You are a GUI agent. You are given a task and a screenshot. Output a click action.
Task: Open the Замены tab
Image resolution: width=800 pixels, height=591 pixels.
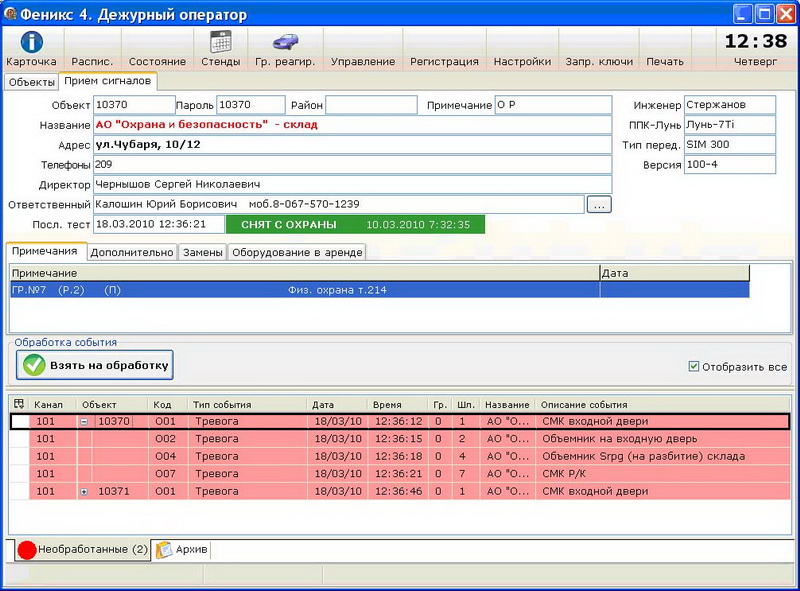pos(203,252)
